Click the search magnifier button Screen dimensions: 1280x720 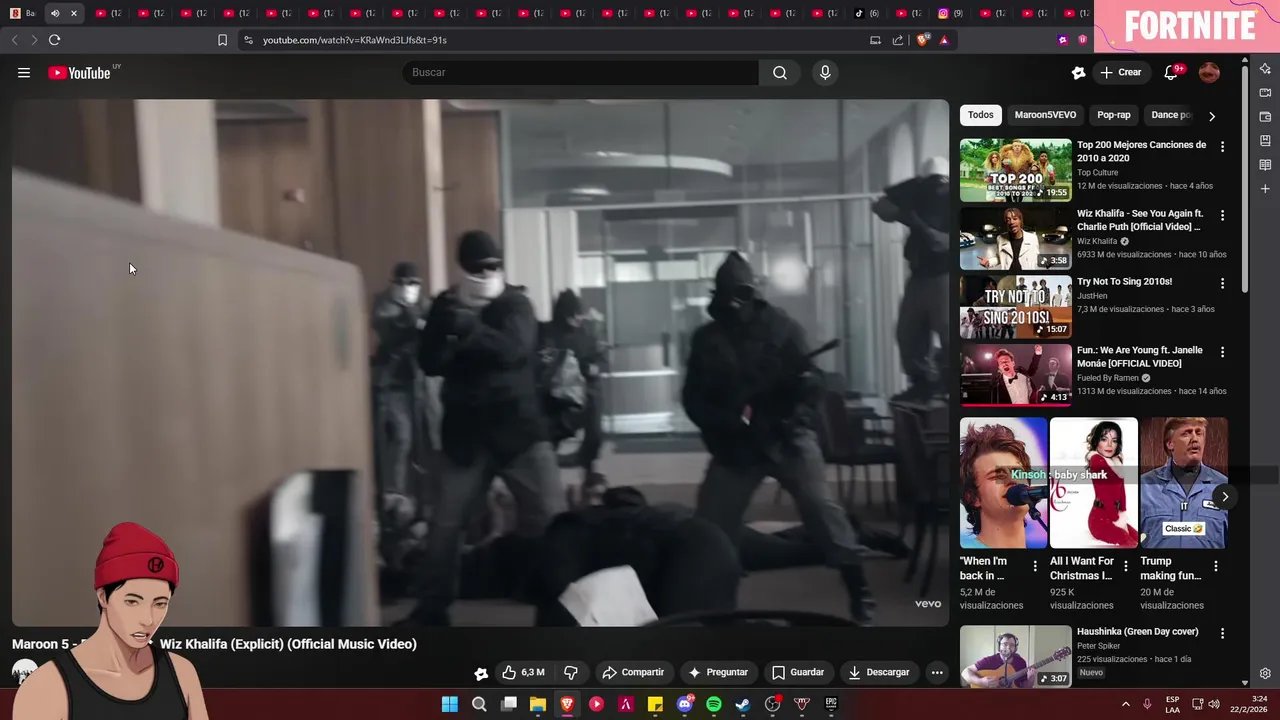tap(780, 72)
